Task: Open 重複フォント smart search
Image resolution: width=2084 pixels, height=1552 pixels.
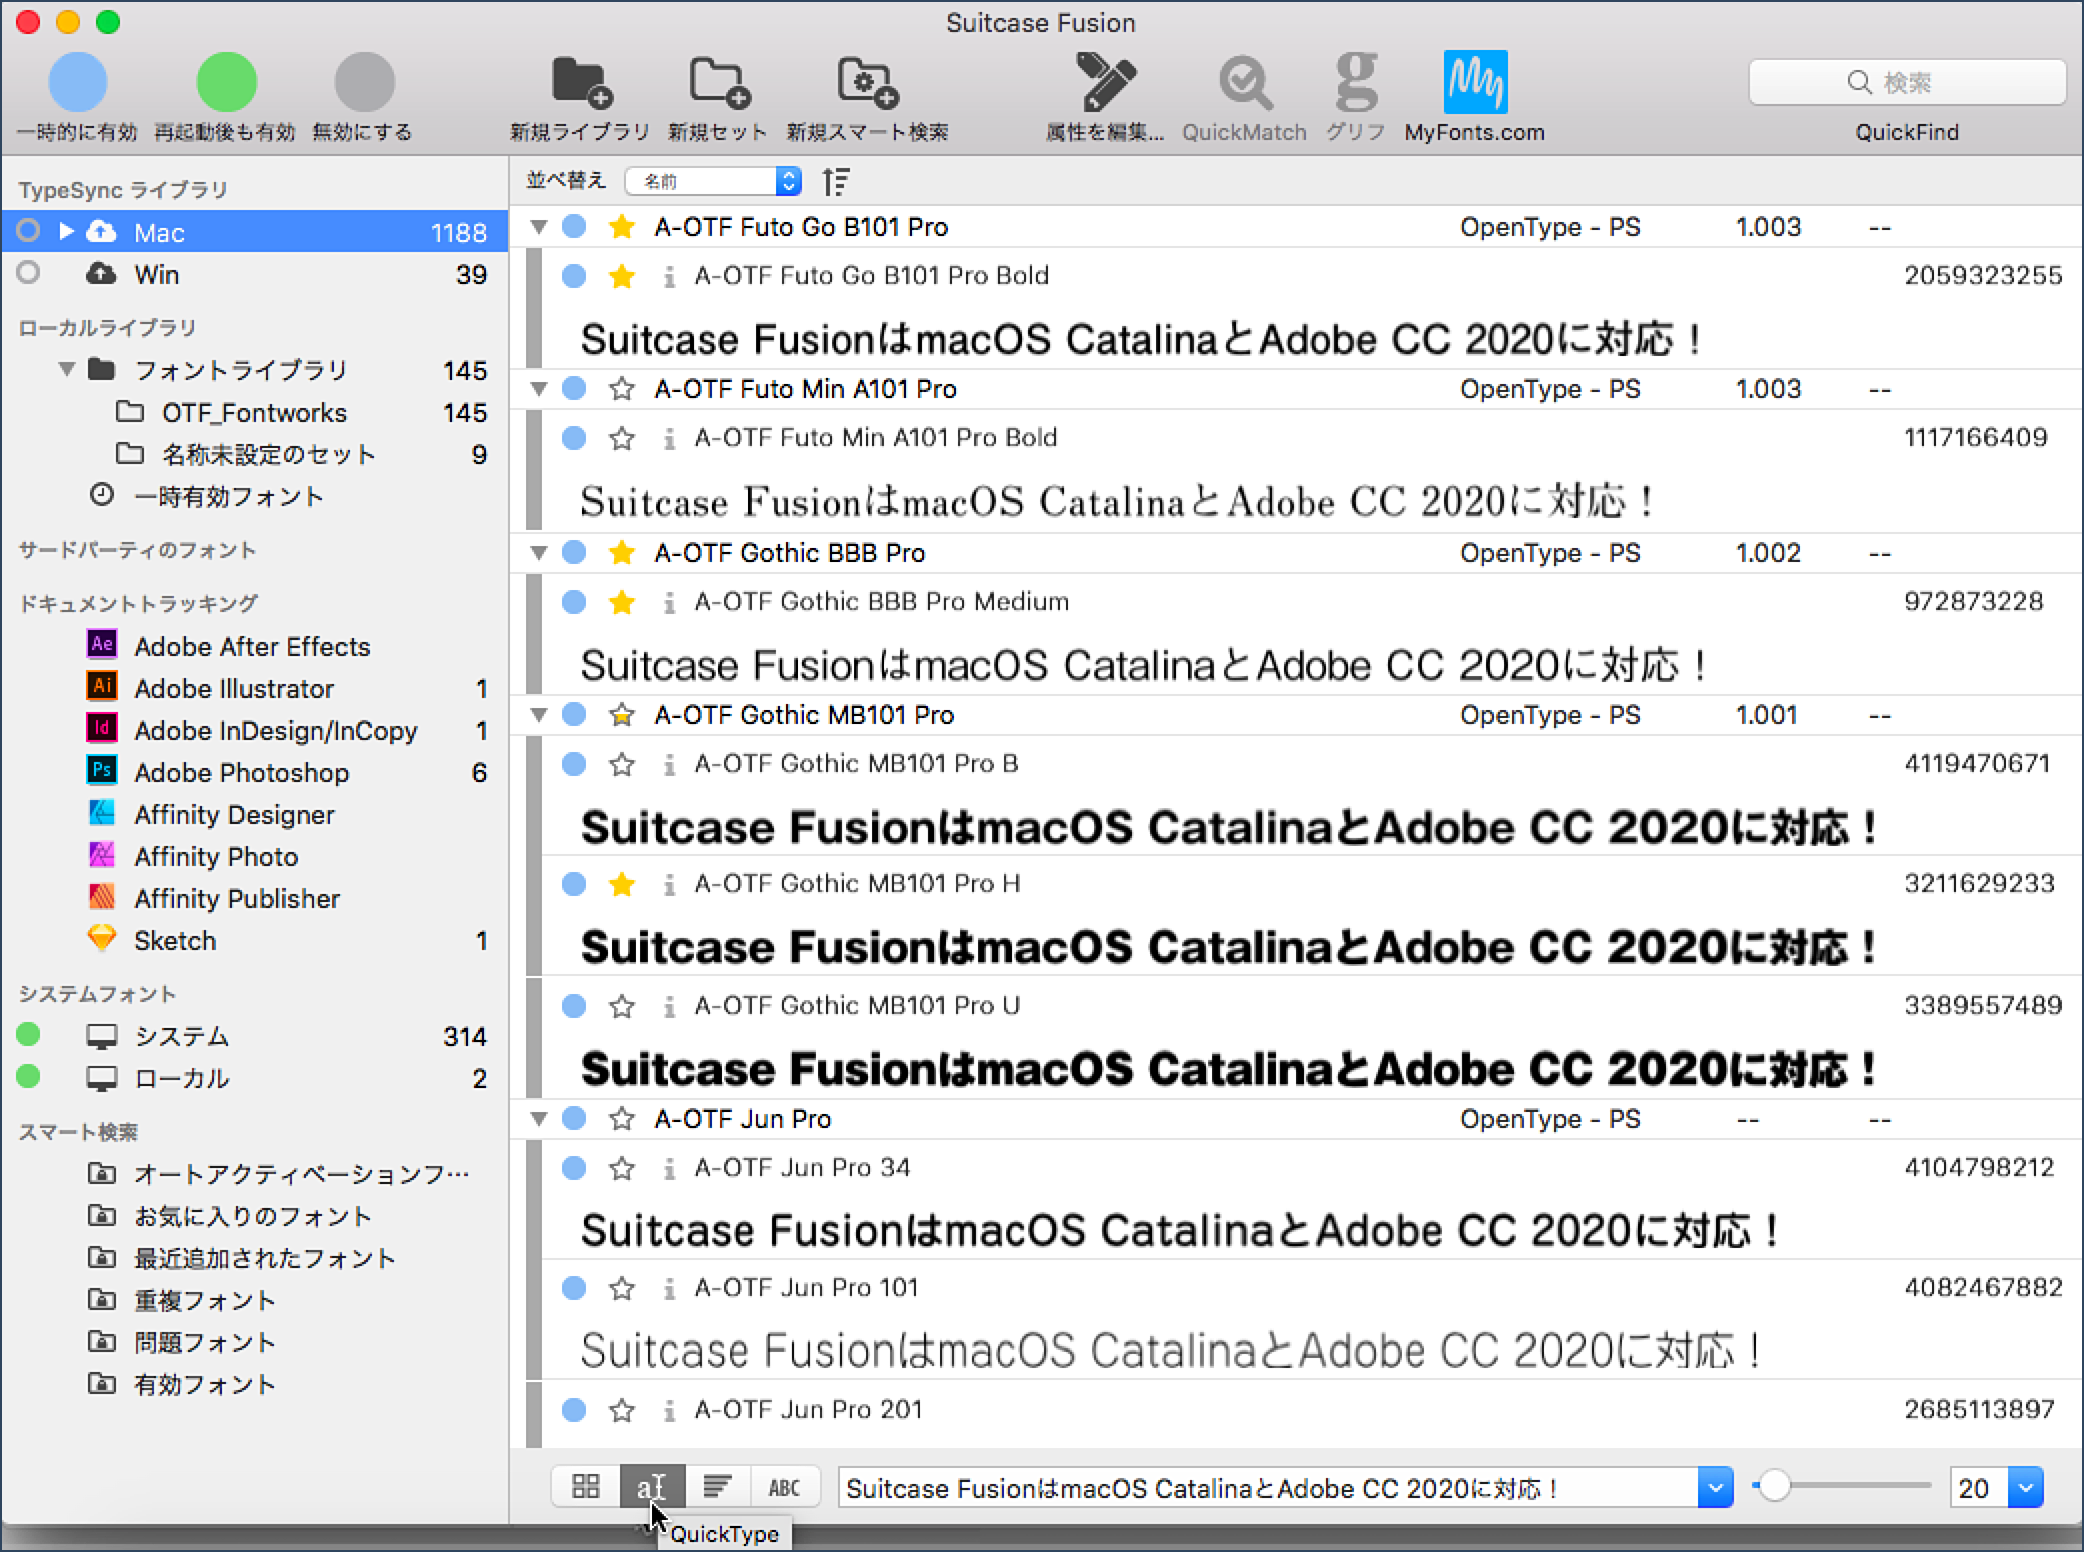Action: point(204,1300)
